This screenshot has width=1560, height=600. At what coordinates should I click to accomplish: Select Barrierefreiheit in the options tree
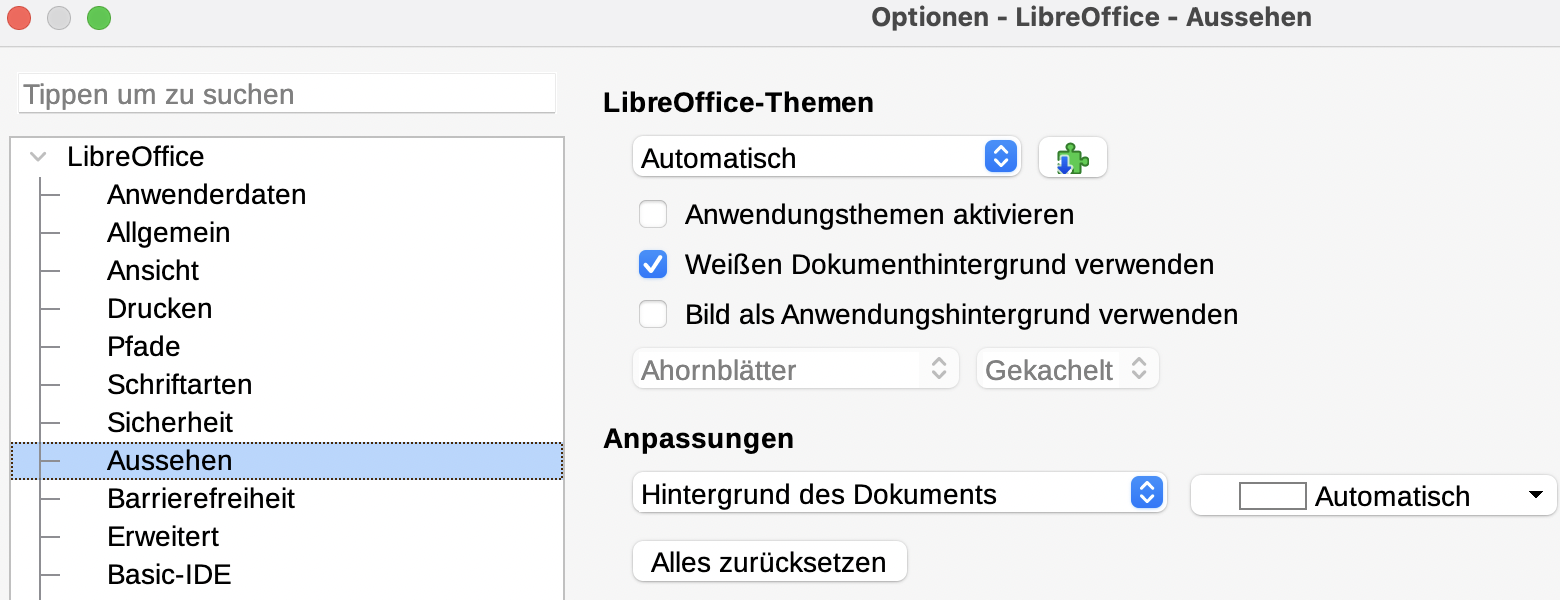[x=201, y=498]
